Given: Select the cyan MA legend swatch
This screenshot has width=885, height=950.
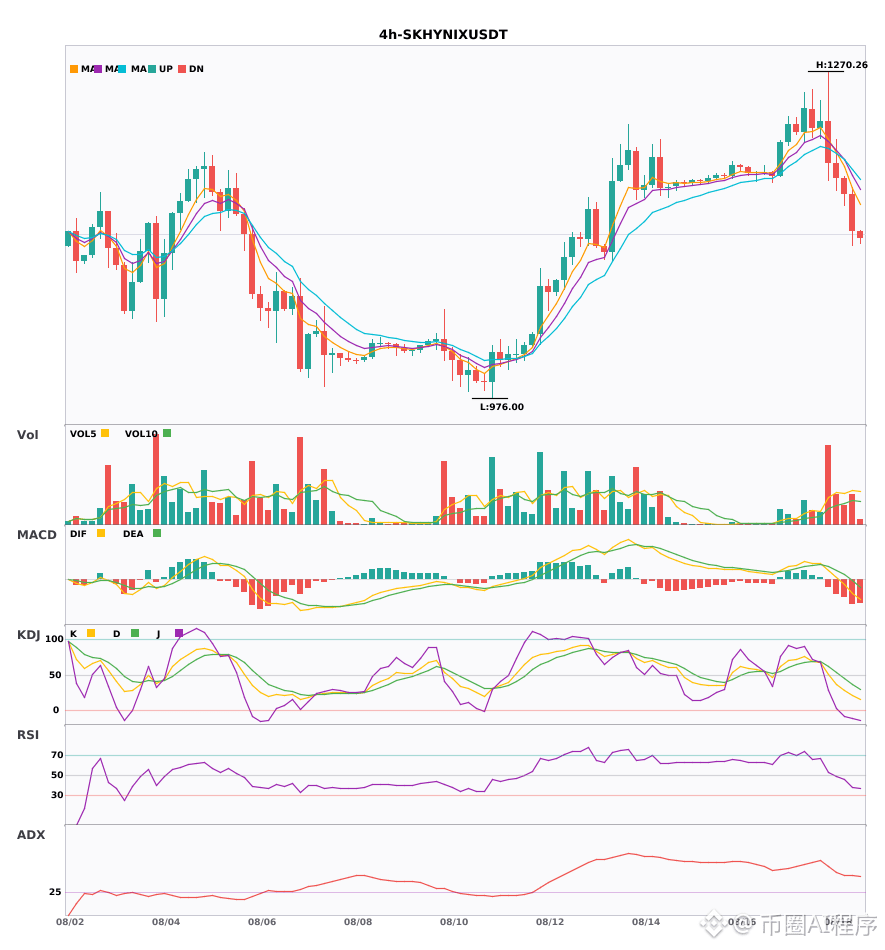Looking at the screenshot, I should click(x=122, y=69).
